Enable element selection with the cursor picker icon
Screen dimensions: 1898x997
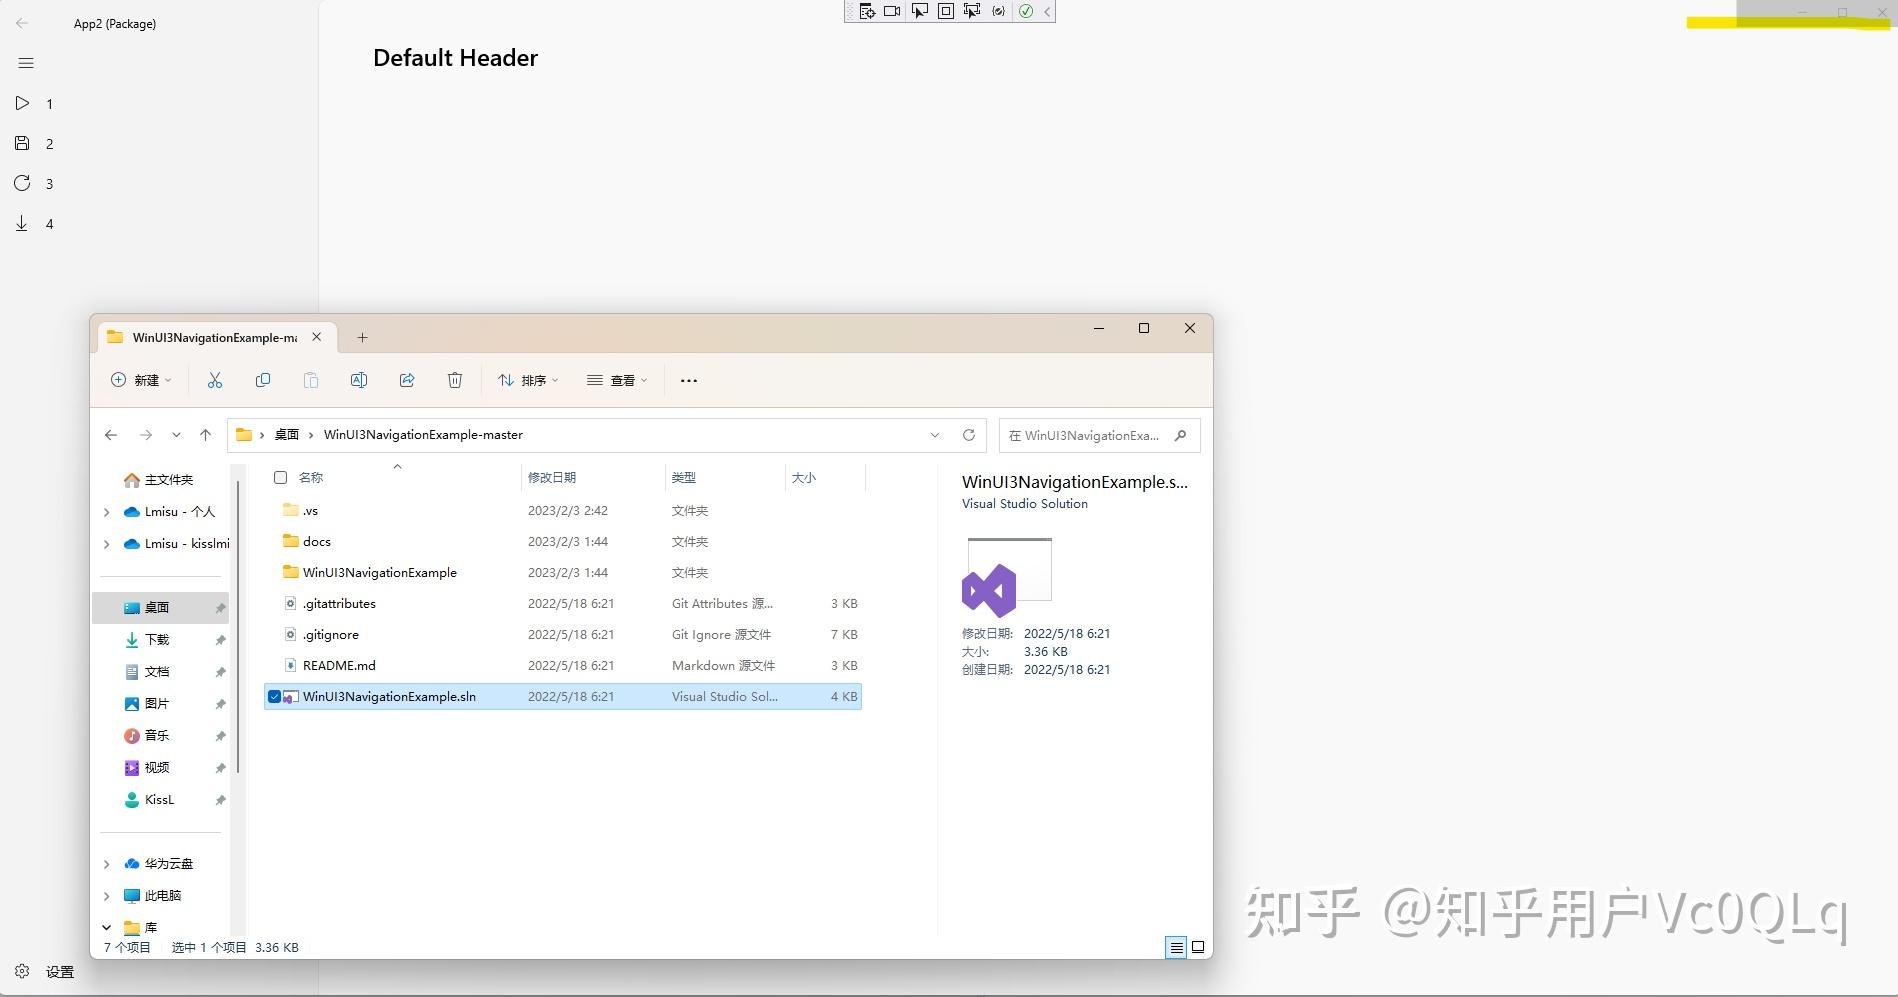(919, 11)
